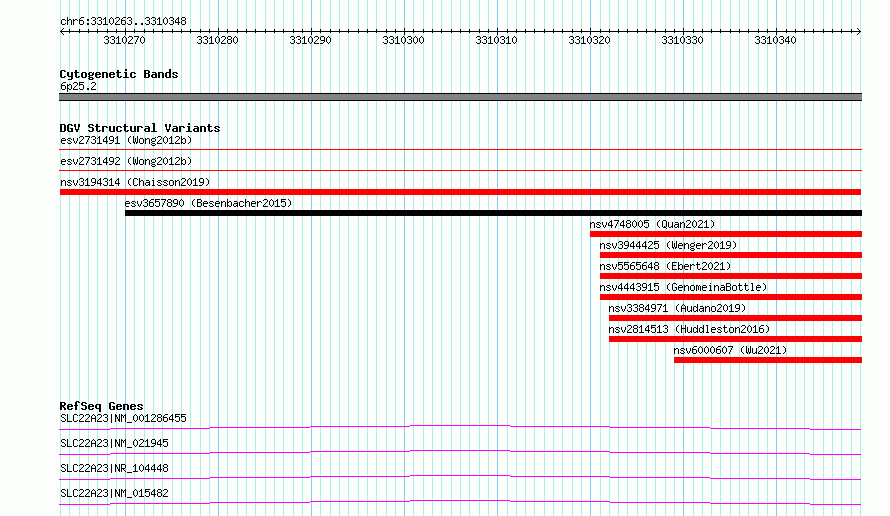Click ruler position 3310320
890x516 pixels.
590,40
